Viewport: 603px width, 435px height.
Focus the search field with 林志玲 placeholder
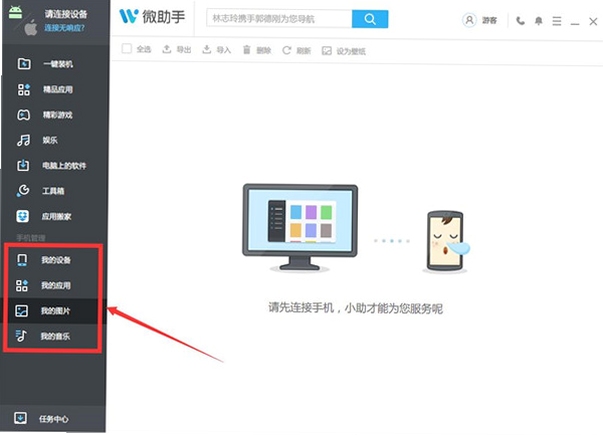(279, 19)
